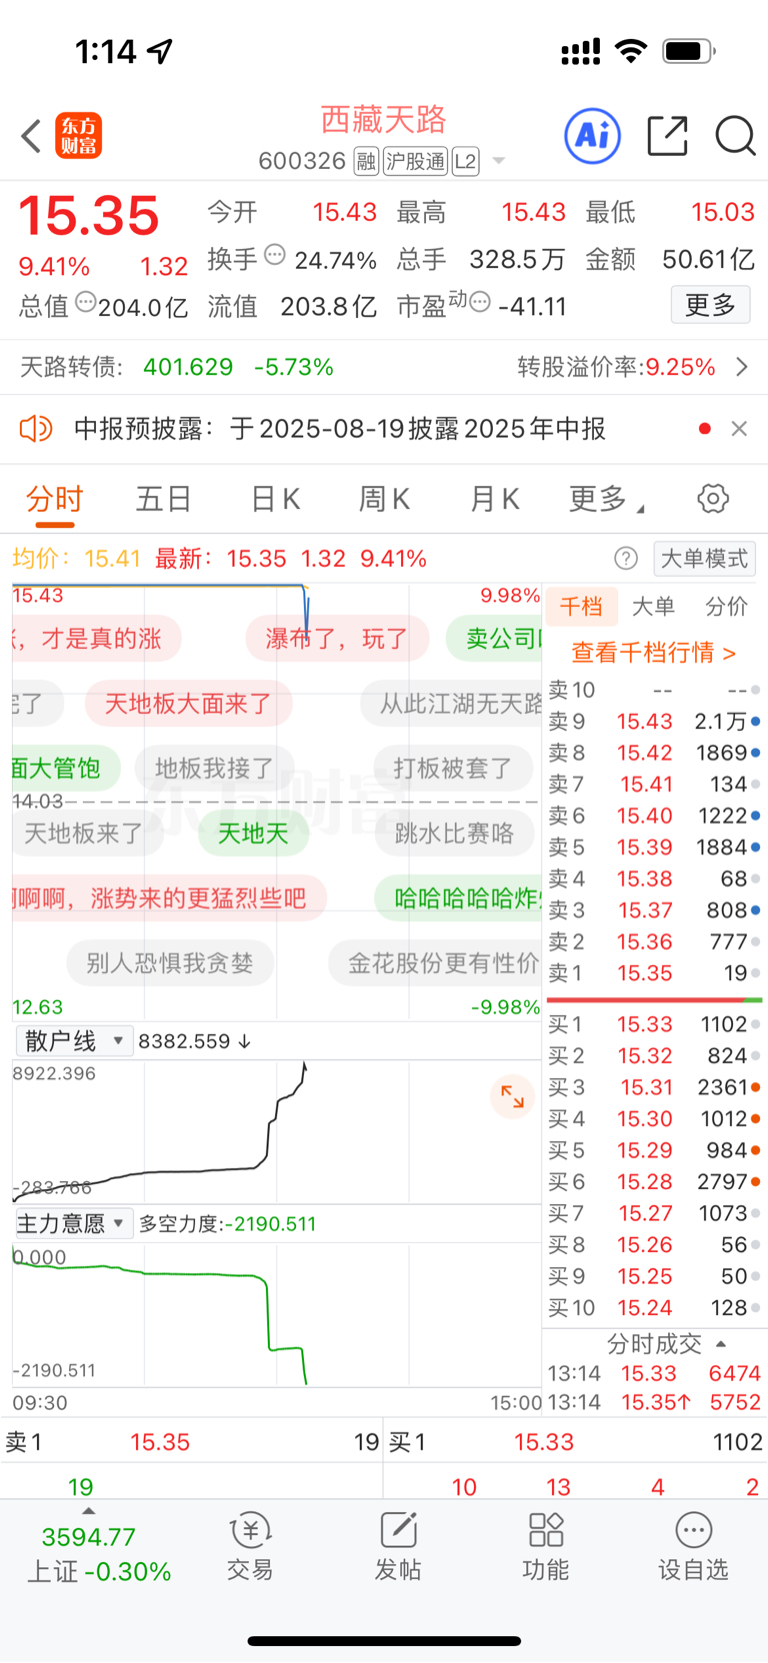The image size is (768, 1663).
Task: Switch to the 日K tab
Action: [275, 498]
